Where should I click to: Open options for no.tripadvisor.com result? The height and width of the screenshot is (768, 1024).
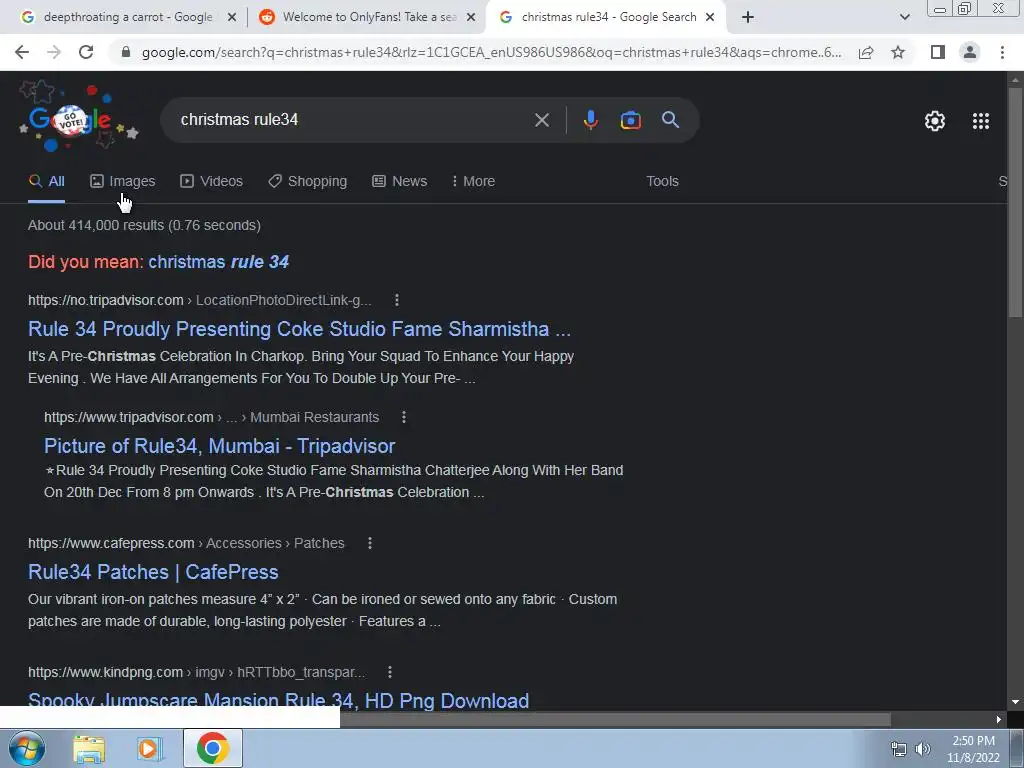396,300
